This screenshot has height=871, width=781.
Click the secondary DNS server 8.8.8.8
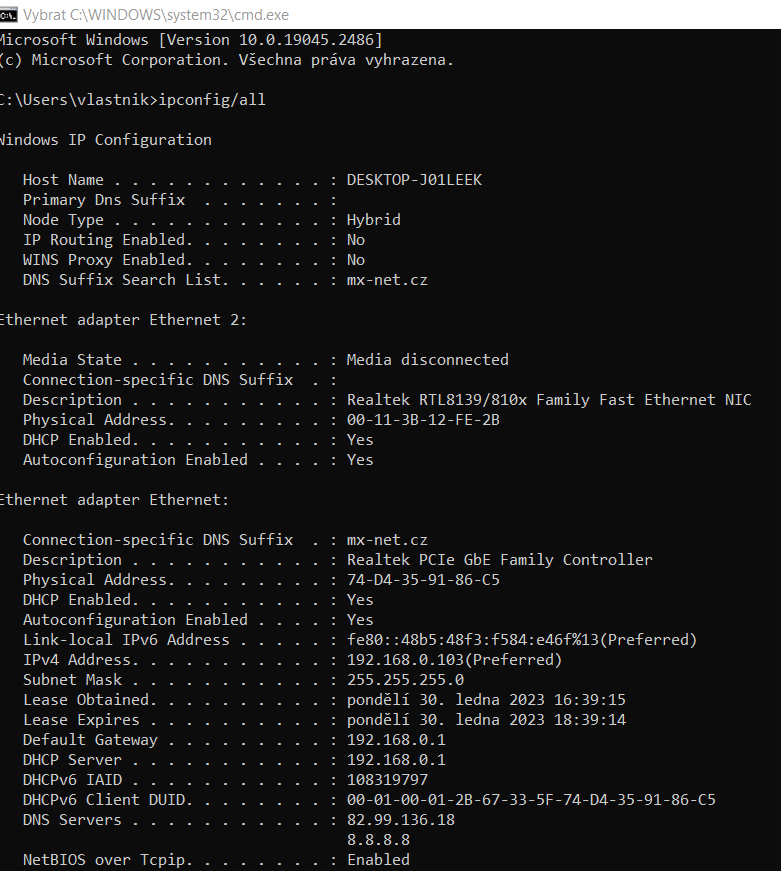tap(378, 840)
